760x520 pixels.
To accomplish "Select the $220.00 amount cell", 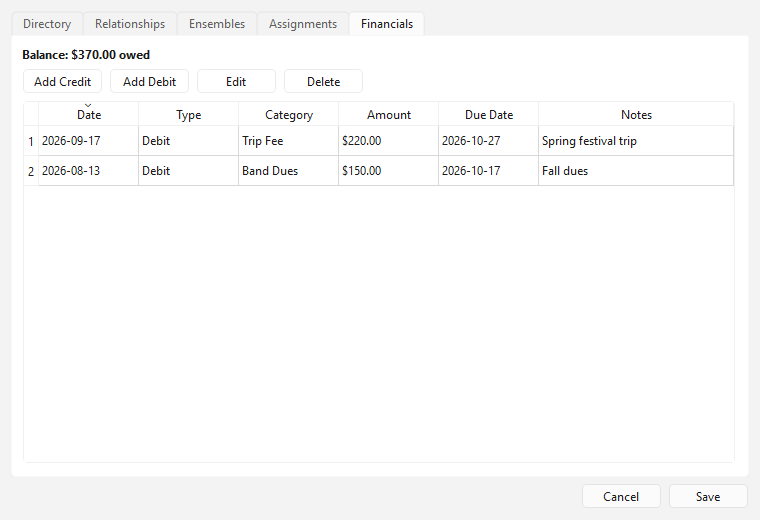I will coord(388,141).
